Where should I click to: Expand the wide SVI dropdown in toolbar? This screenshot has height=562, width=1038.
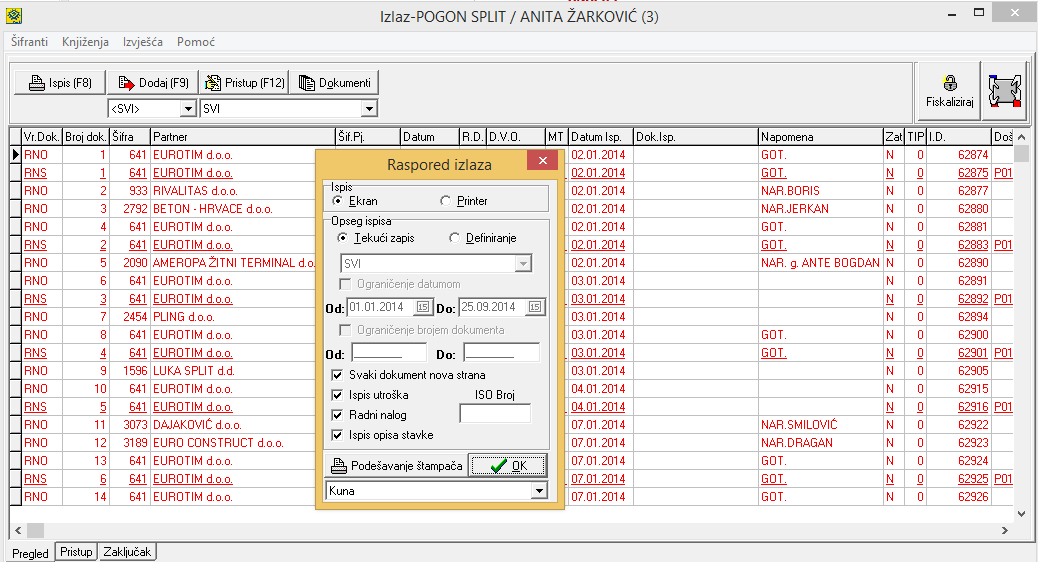[x=368, y=108]
